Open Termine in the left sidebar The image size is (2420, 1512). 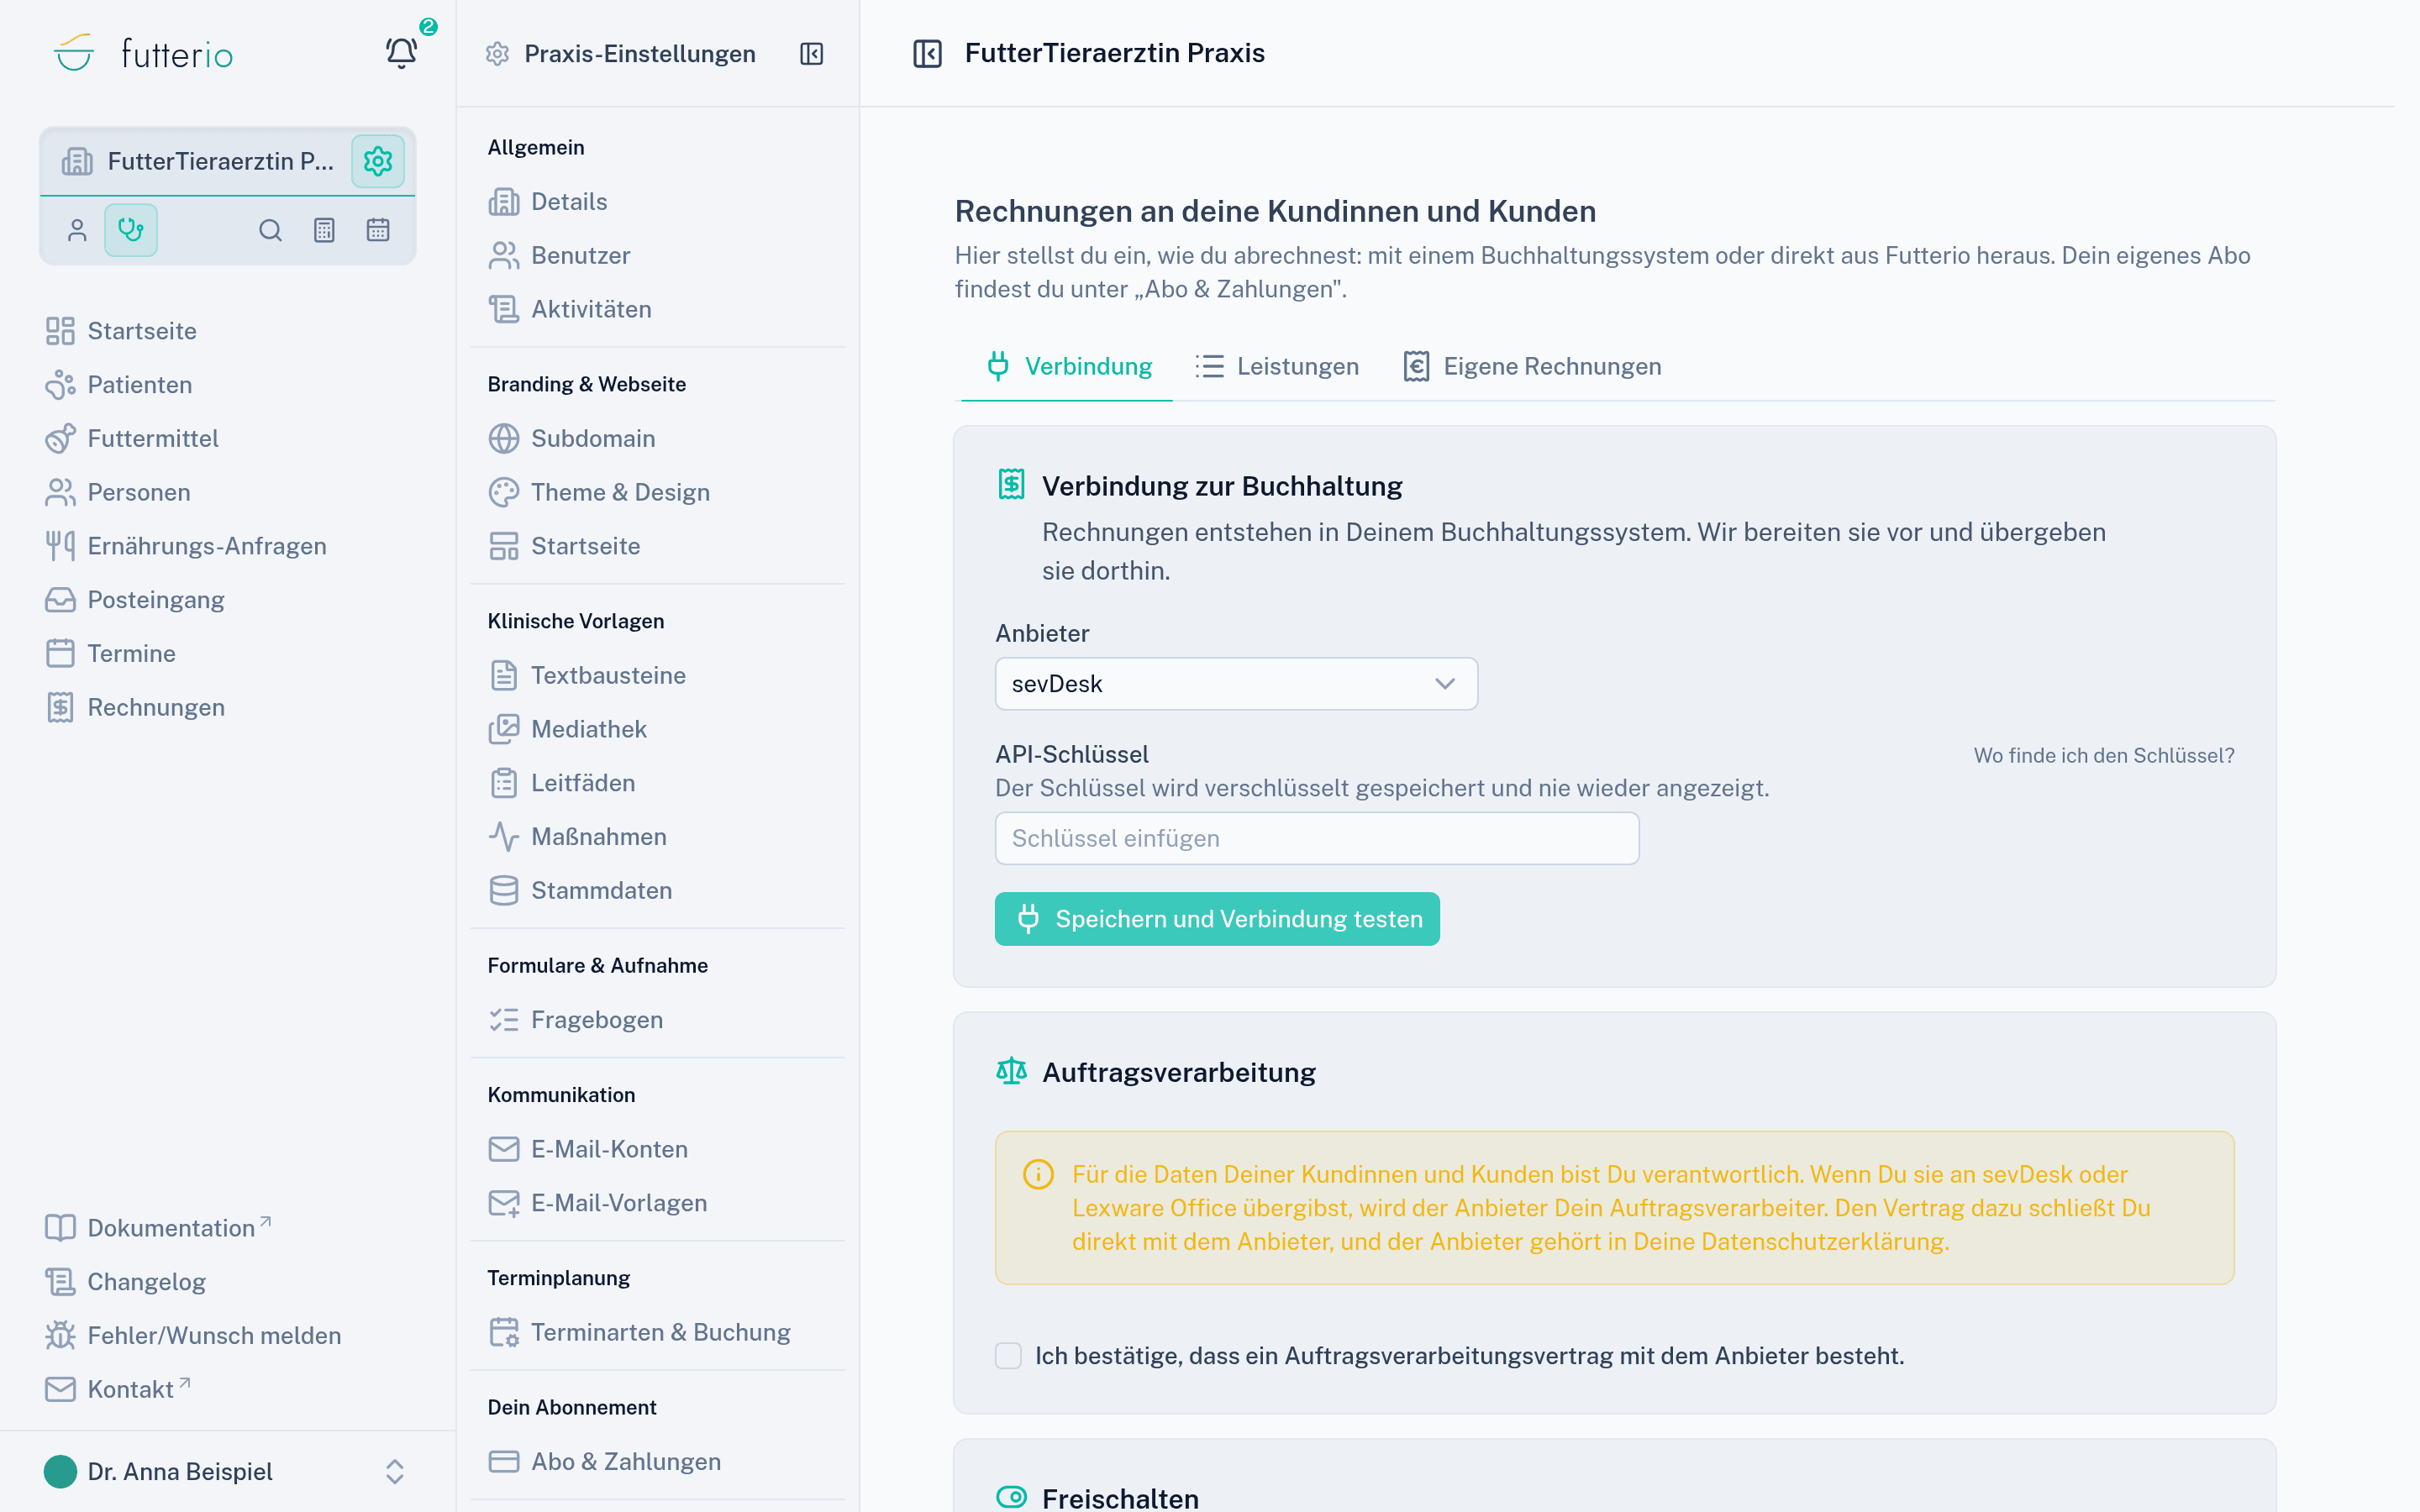111,654
